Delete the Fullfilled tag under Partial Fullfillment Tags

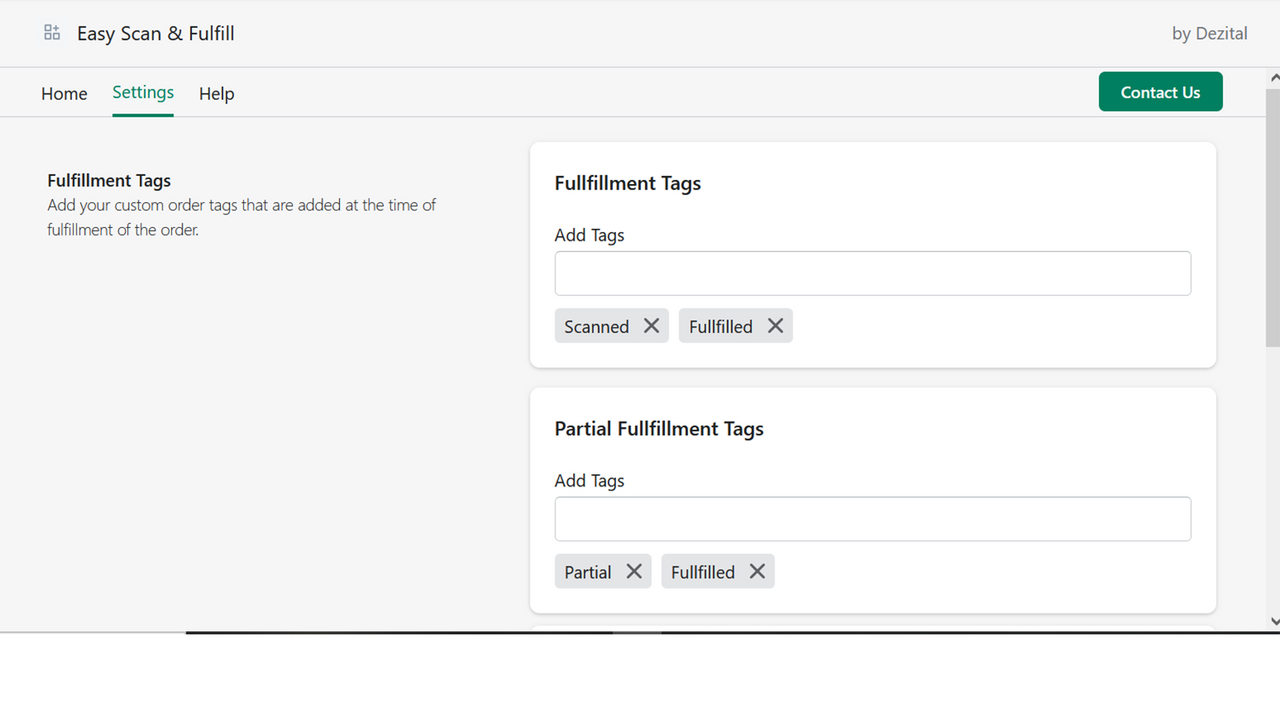click(757, 571)
